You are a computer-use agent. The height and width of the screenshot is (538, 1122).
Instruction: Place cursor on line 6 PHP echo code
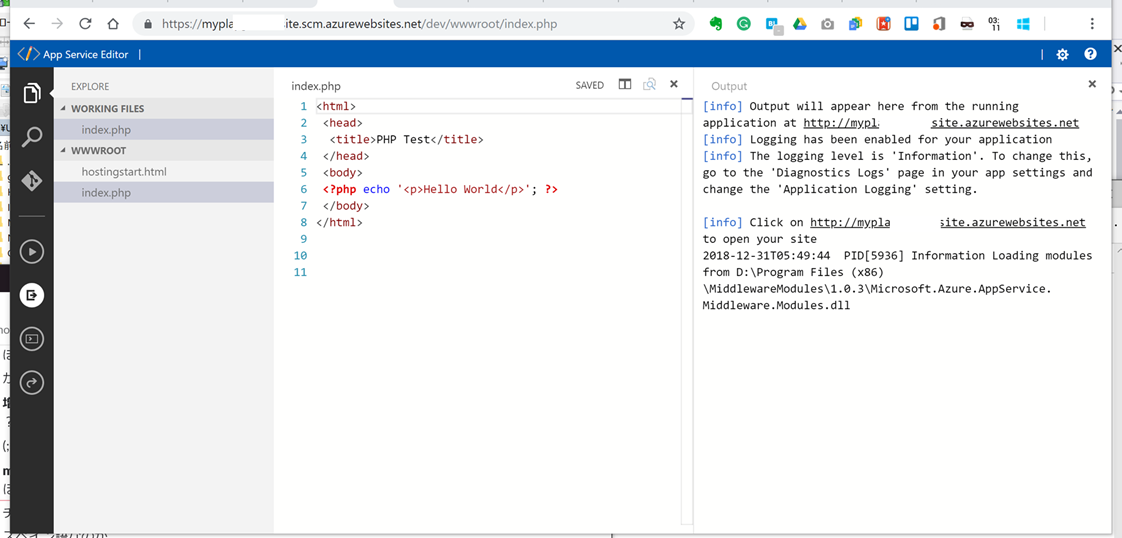440,190
